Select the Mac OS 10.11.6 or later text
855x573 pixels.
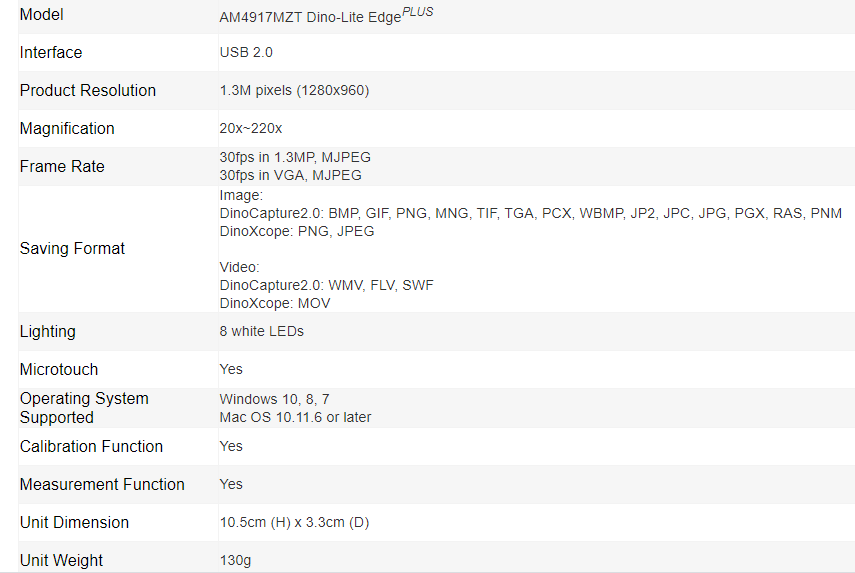point(296,418)
